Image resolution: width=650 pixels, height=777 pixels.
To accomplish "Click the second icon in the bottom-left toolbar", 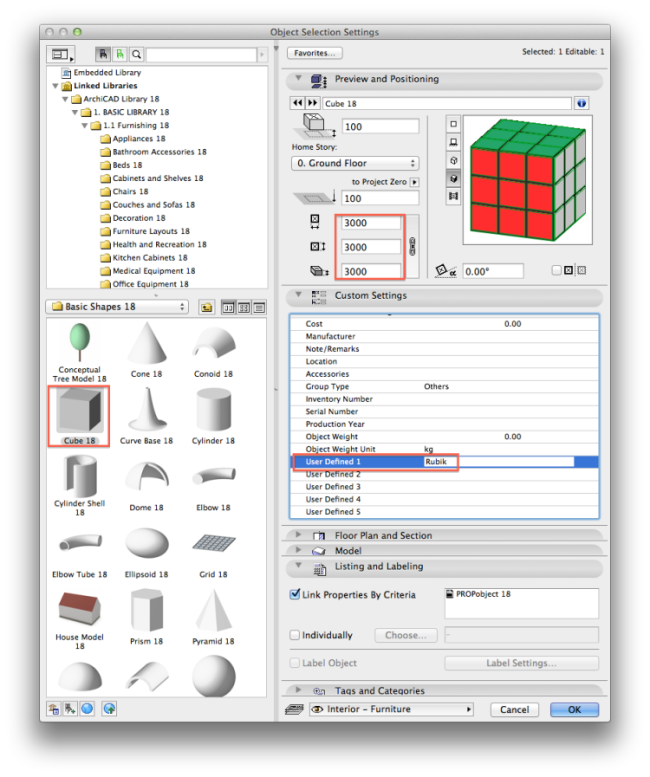I will point(70,709).
